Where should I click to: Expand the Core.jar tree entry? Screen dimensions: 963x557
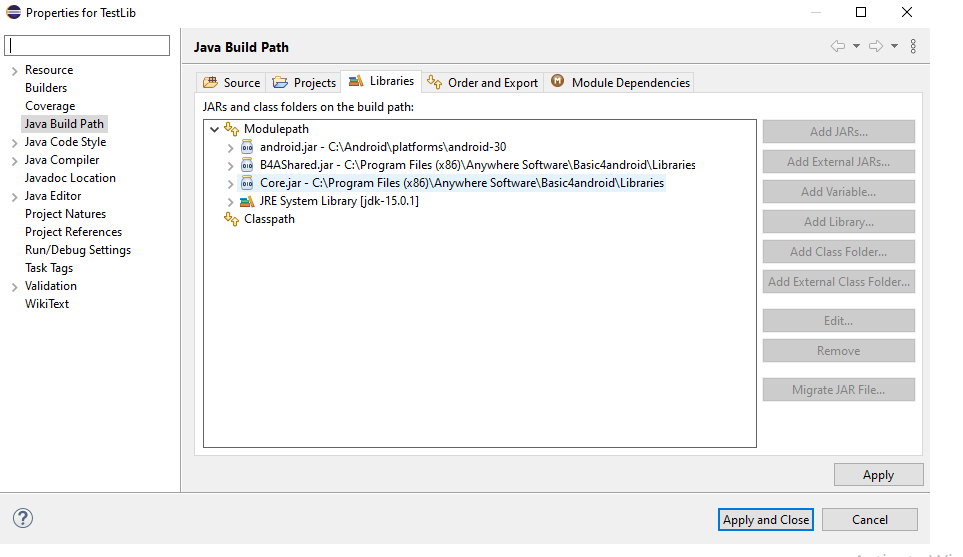coord(231,183)
